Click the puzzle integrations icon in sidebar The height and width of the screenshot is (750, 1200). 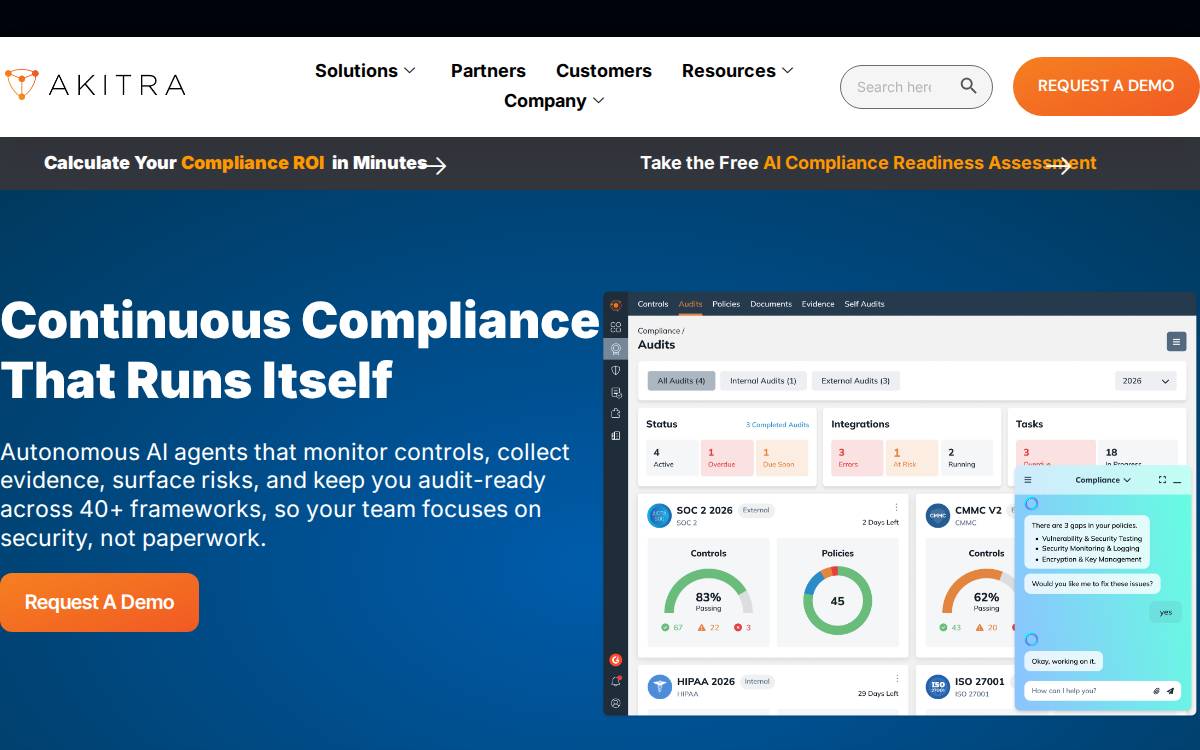(616, 413)
